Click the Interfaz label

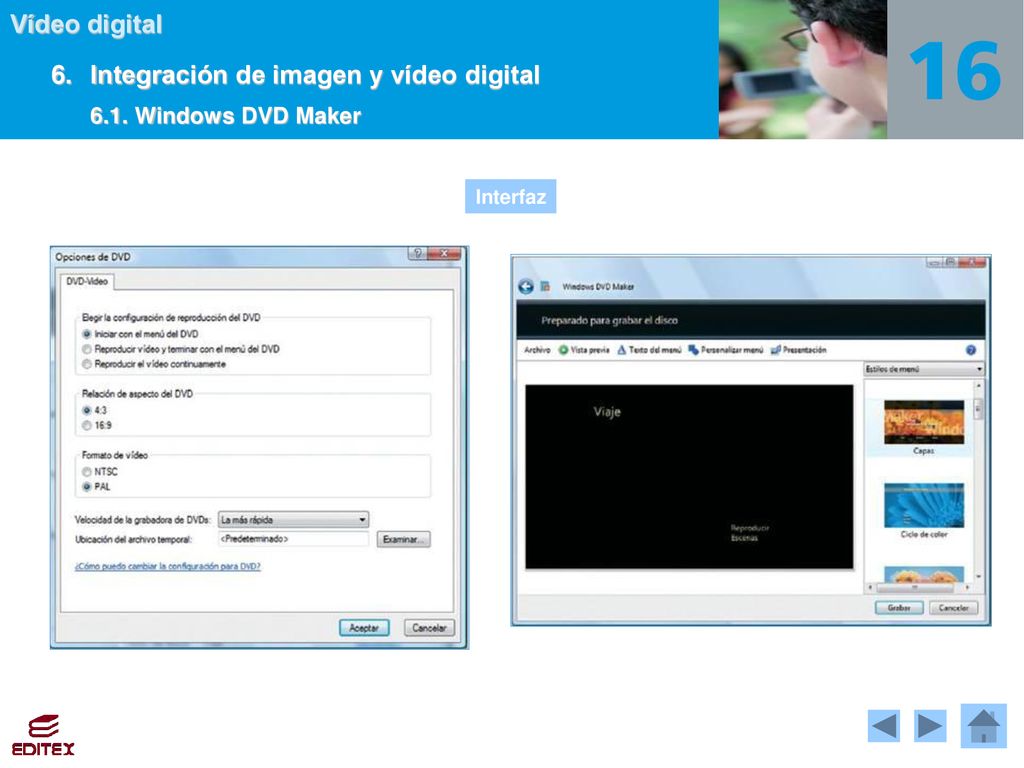click(511, 197)
